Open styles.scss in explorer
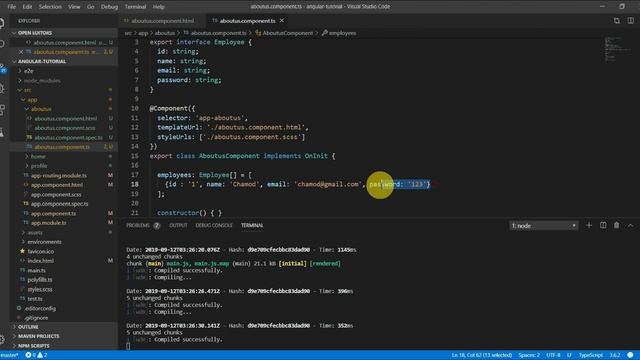Viewport: 640px width, 360px height. click(40, 289)
